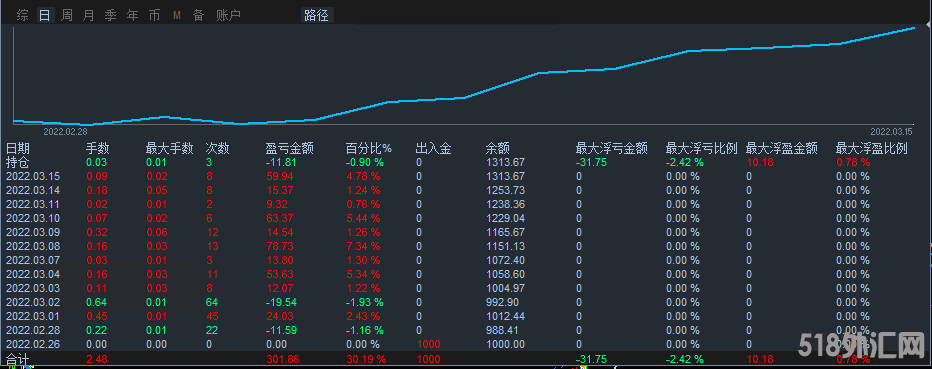Click the 路径 button
The width and height of the screenshot is (932, 369).
tap(316, 15)
